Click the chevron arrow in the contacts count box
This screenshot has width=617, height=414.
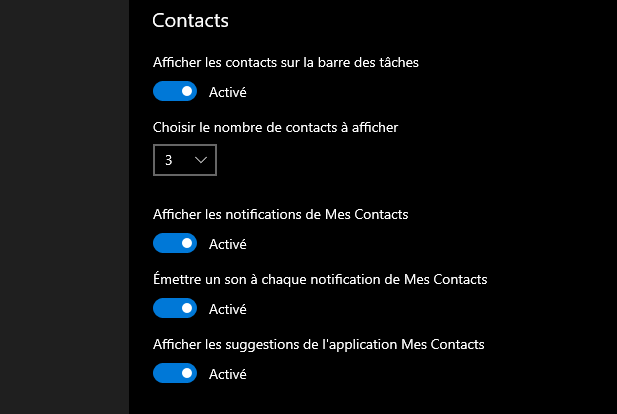(201, 160)
